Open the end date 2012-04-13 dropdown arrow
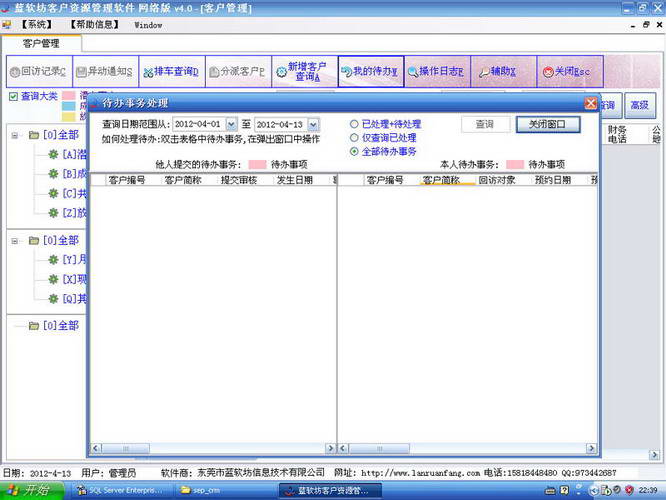Viewport: 666px width, 500px height. [x=313, y=124]
